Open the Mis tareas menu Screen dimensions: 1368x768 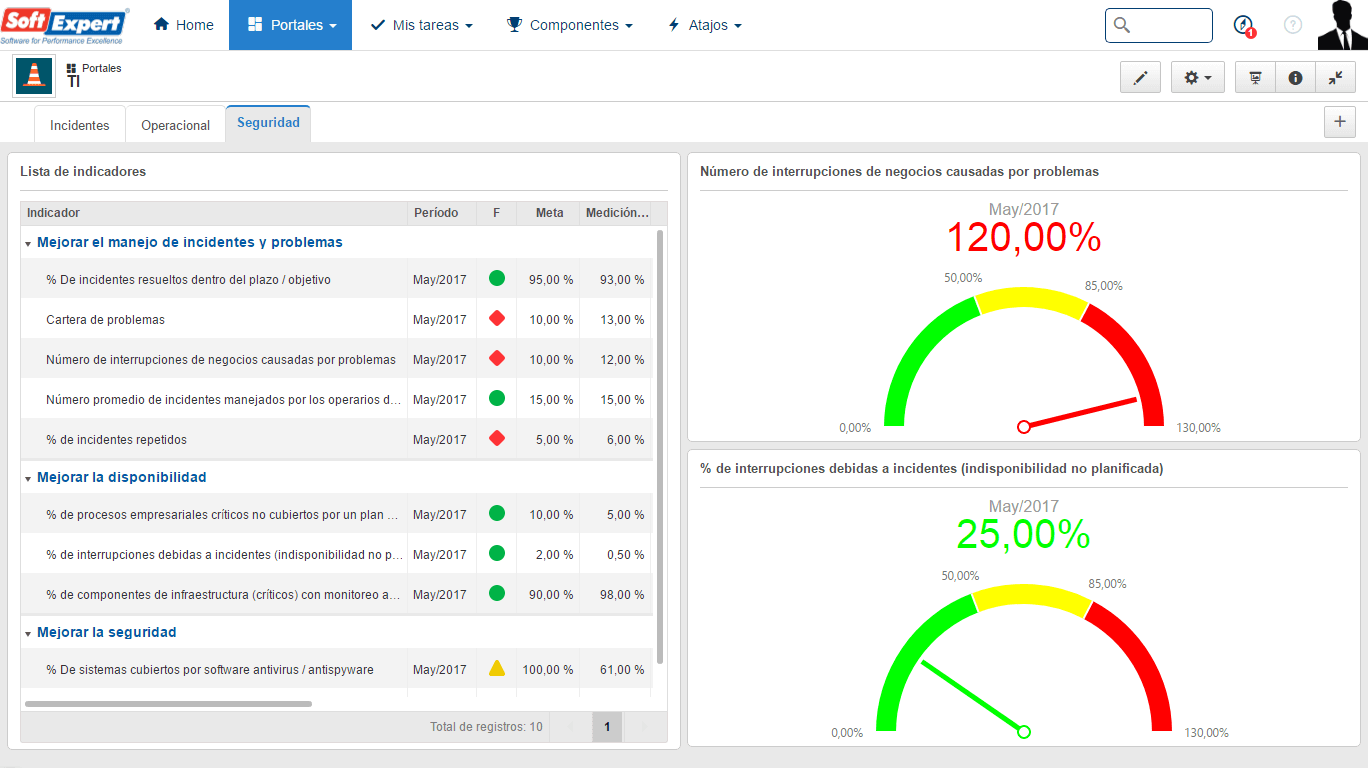click(x=420, y=25)
